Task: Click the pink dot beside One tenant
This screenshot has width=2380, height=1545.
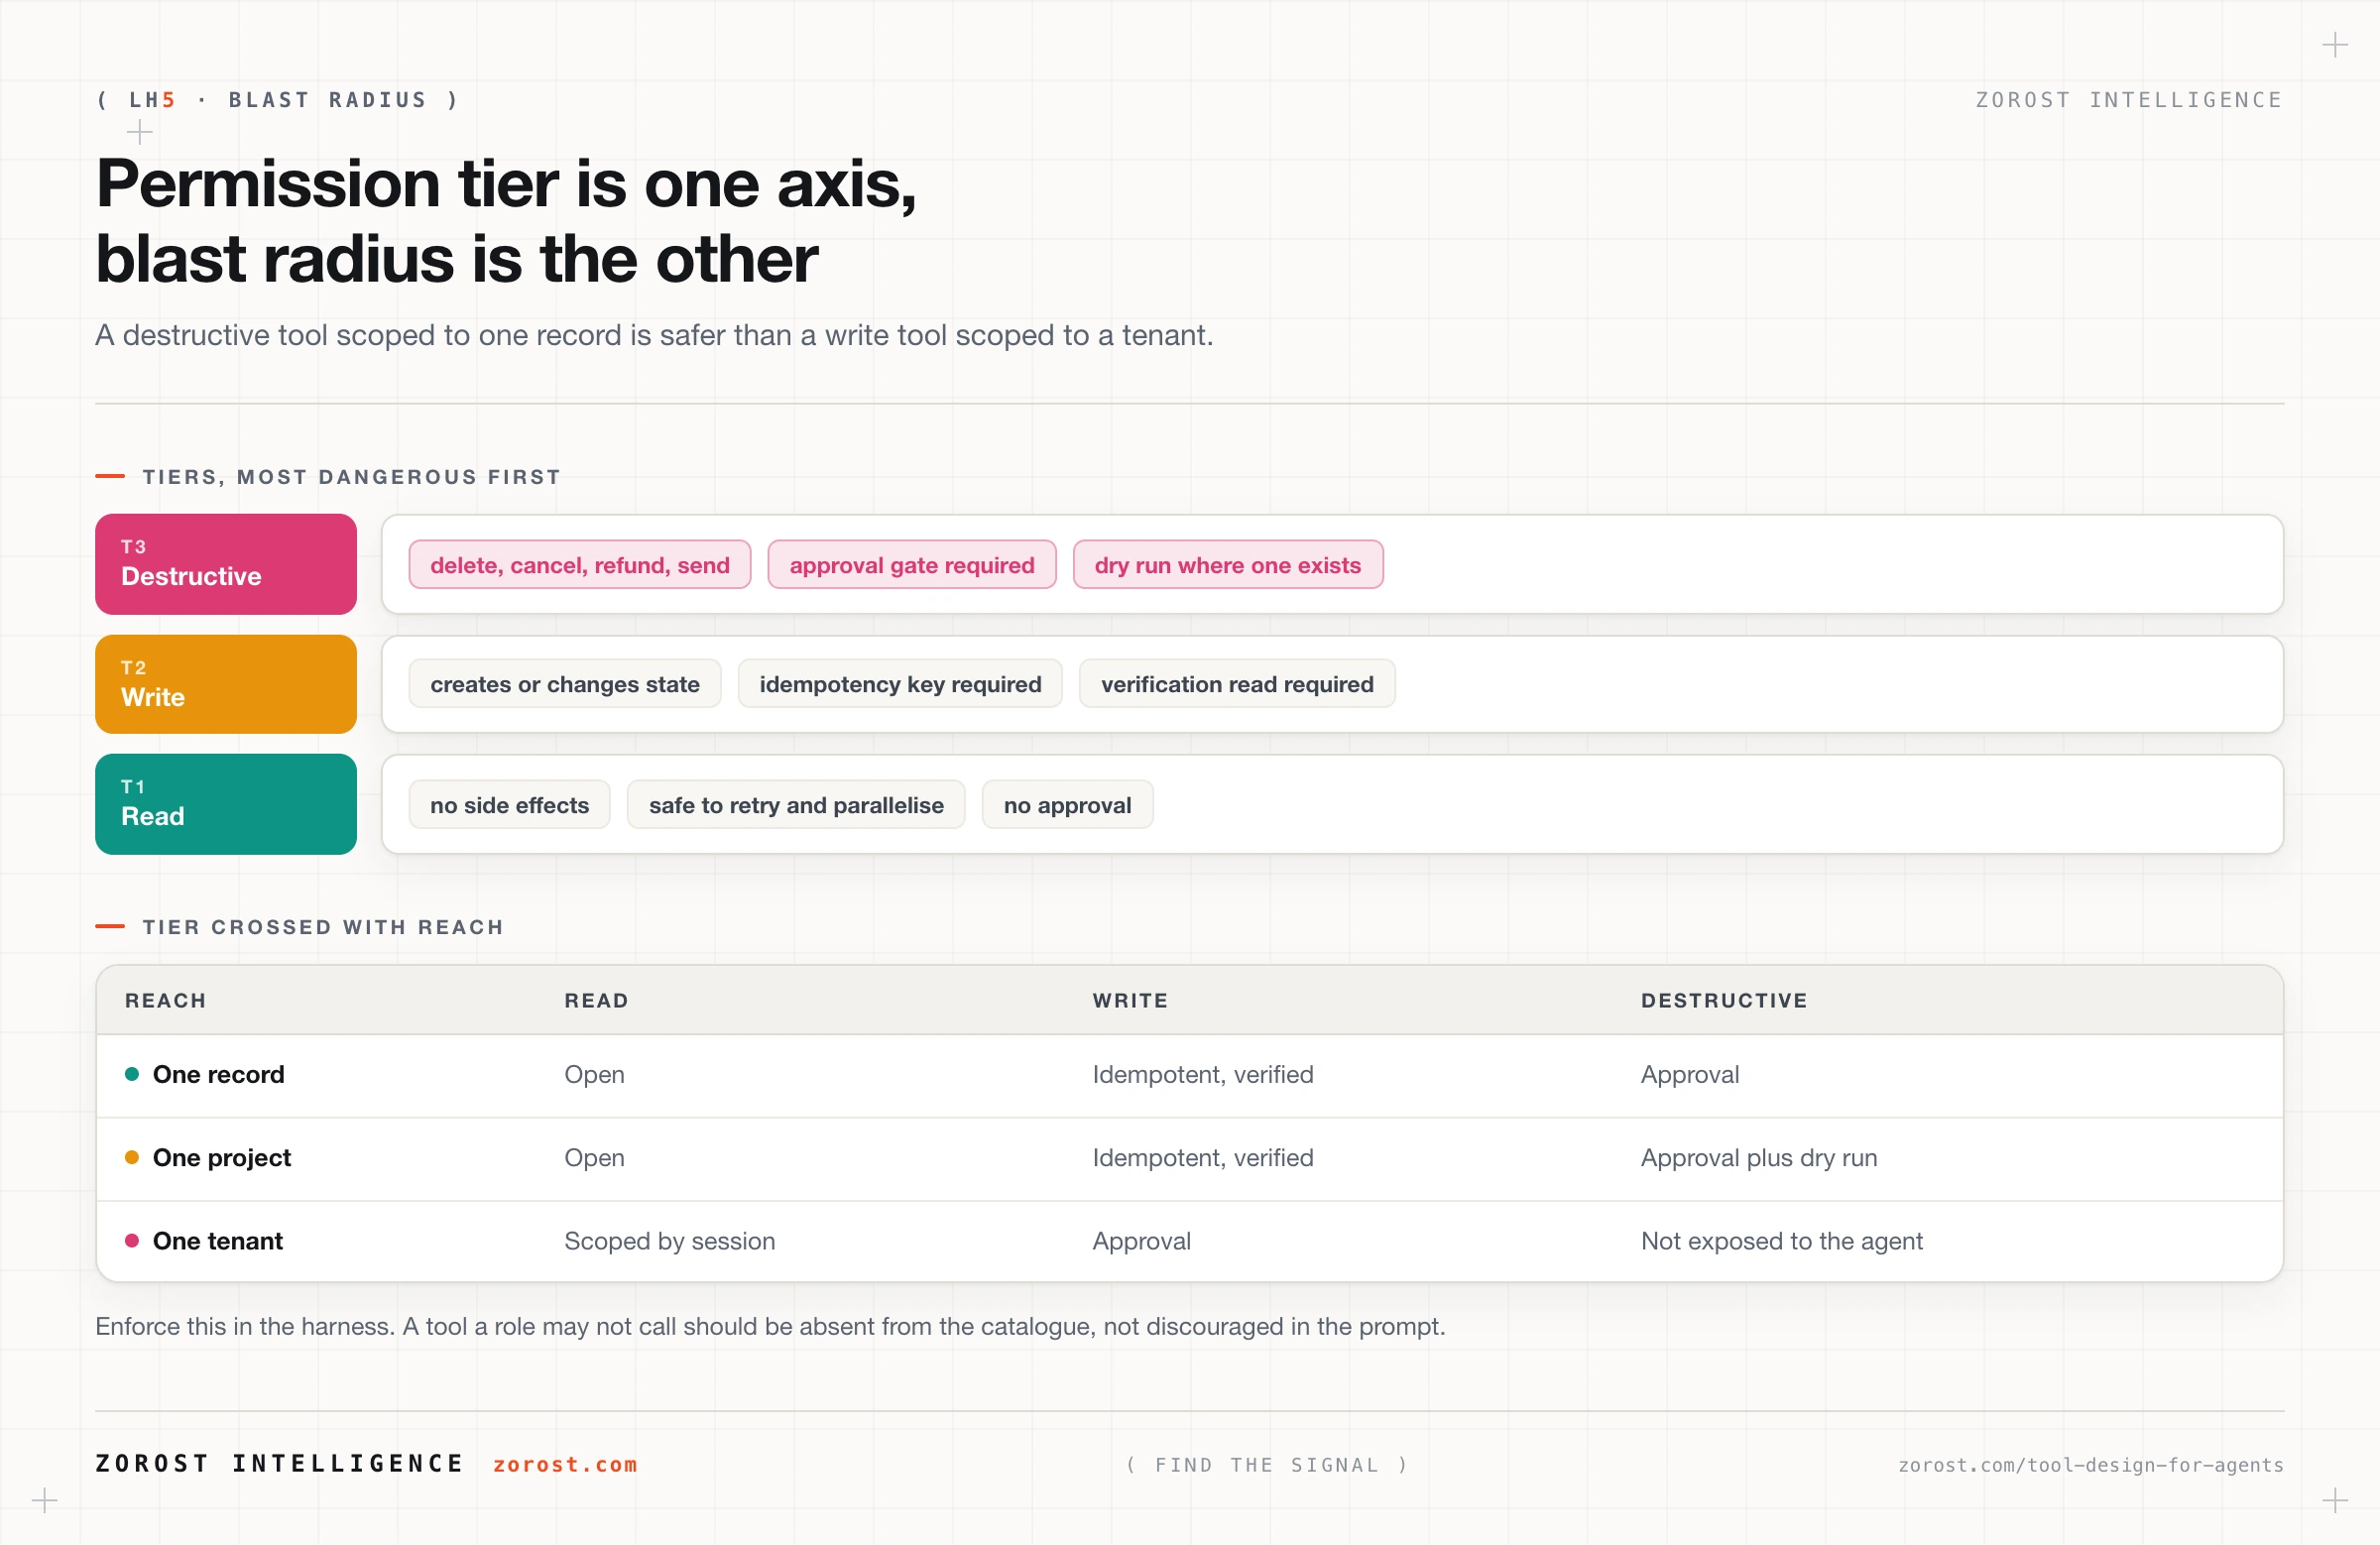Action: (132, 1241)
